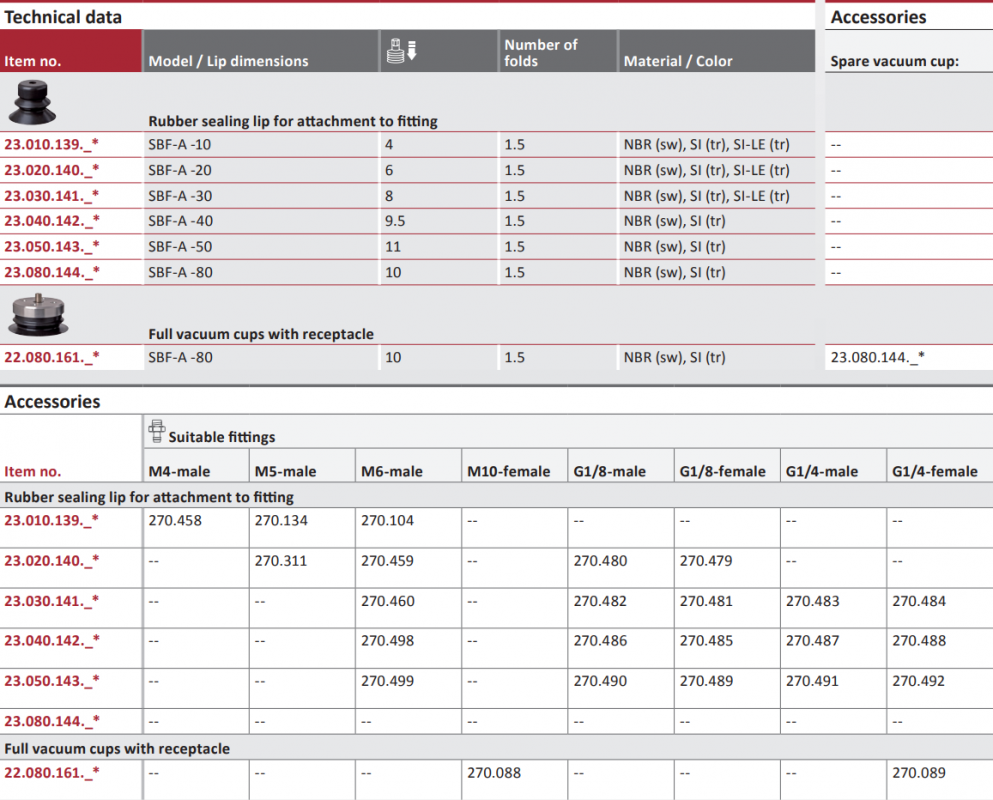
Task: Click model SBF-A -10
Action: tap(179, 144)
